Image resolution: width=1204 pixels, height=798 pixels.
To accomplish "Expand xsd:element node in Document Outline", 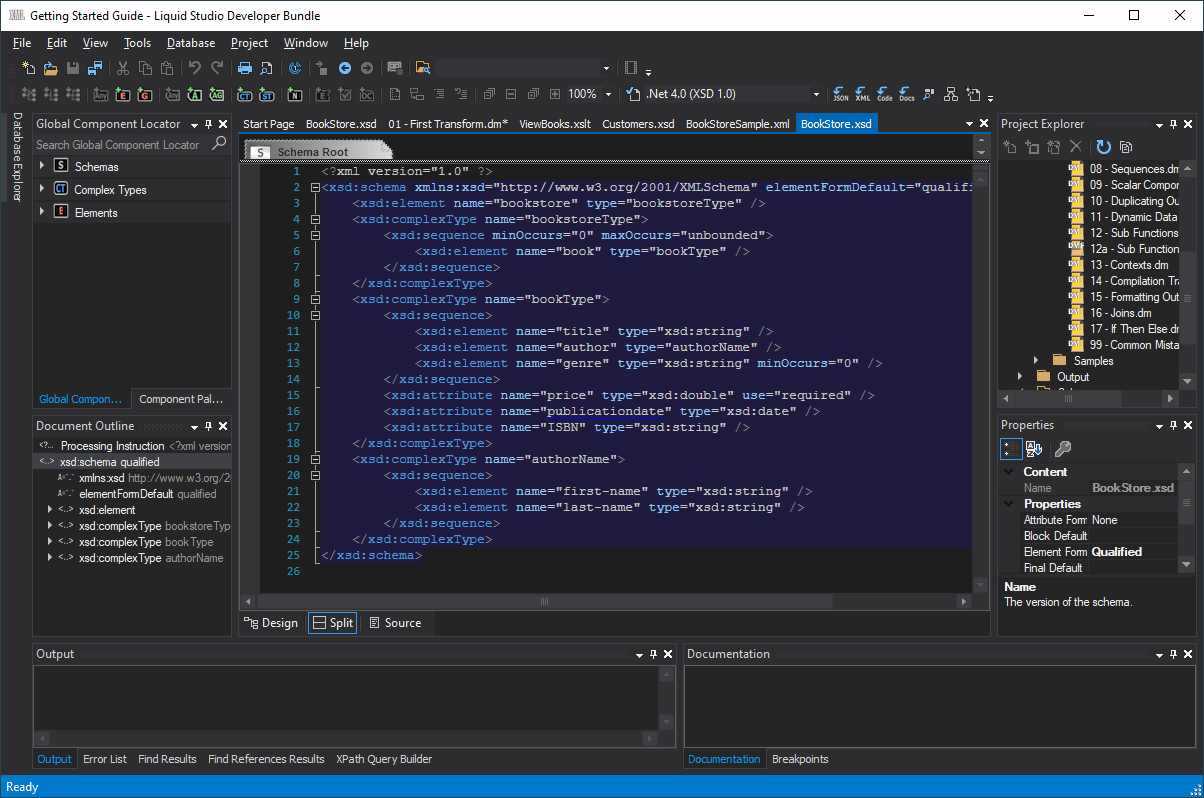I will (x=50, y=510).
